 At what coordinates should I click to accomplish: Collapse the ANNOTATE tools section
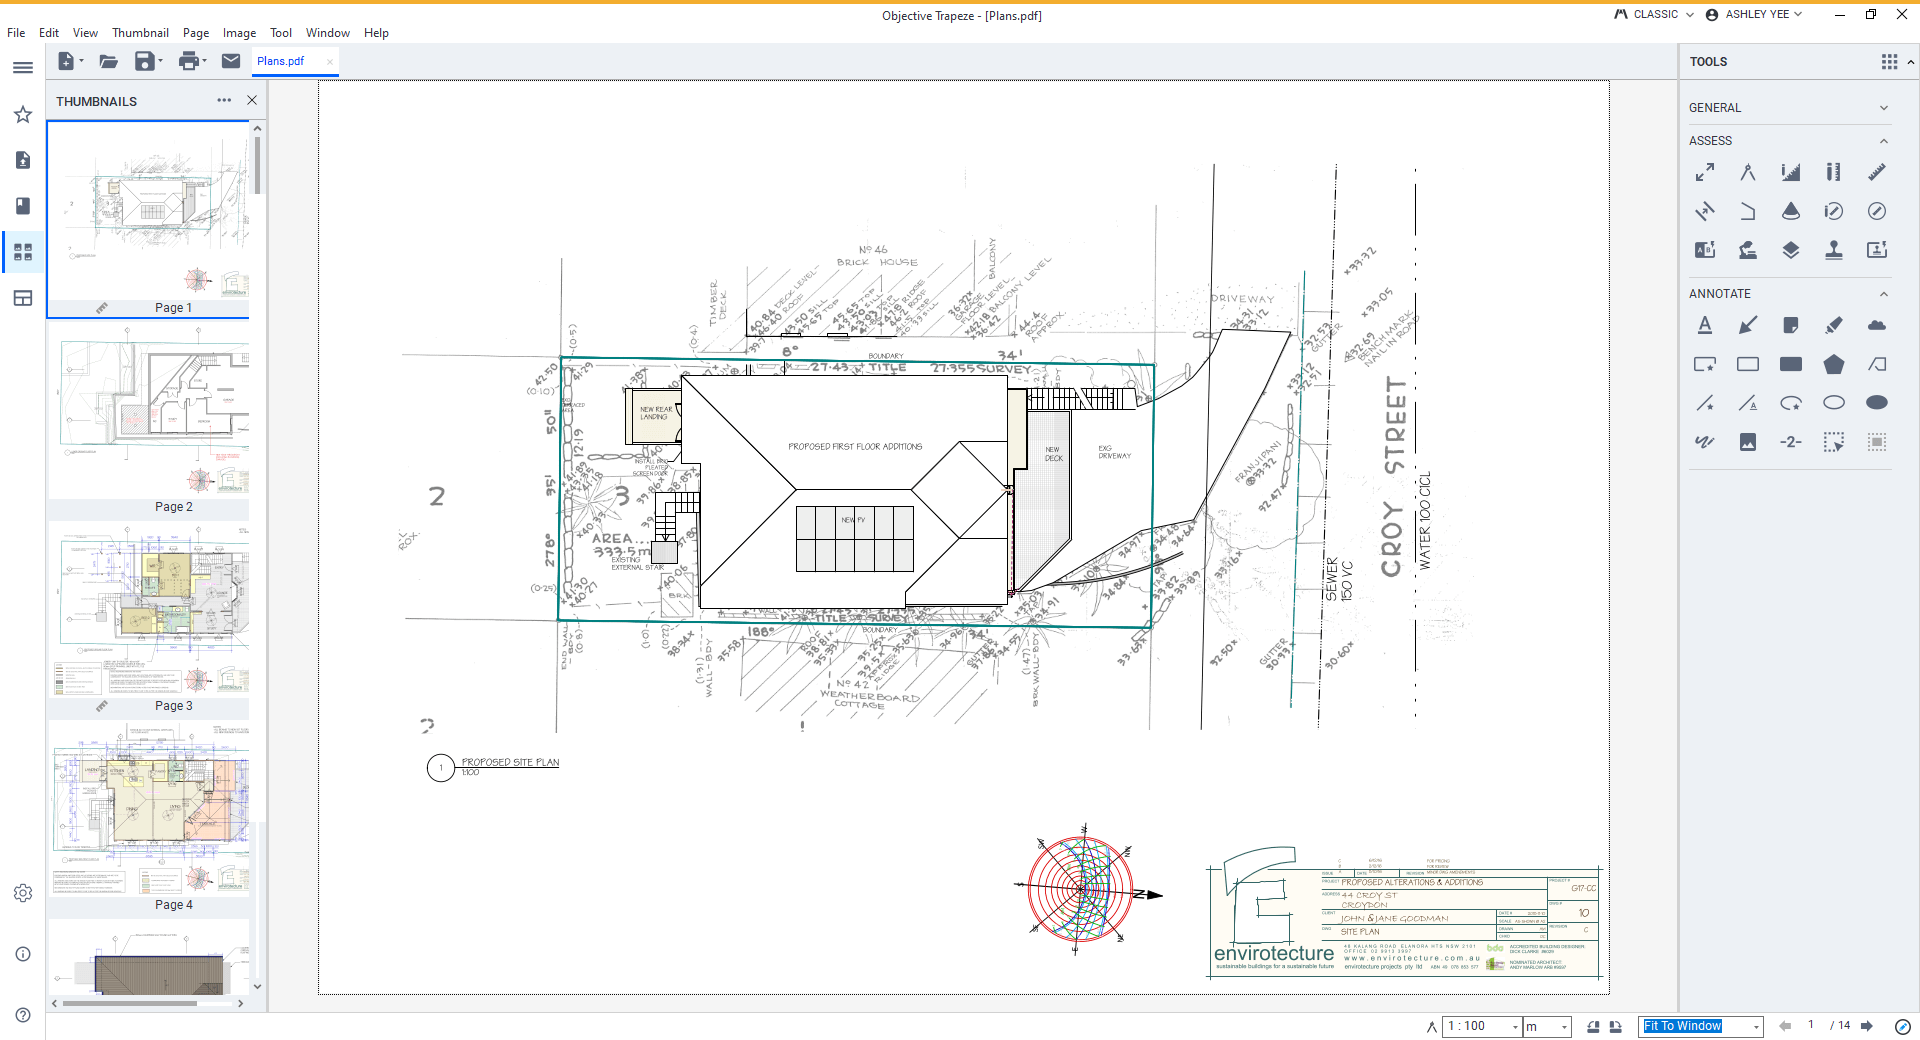(x=1883, y=294)
